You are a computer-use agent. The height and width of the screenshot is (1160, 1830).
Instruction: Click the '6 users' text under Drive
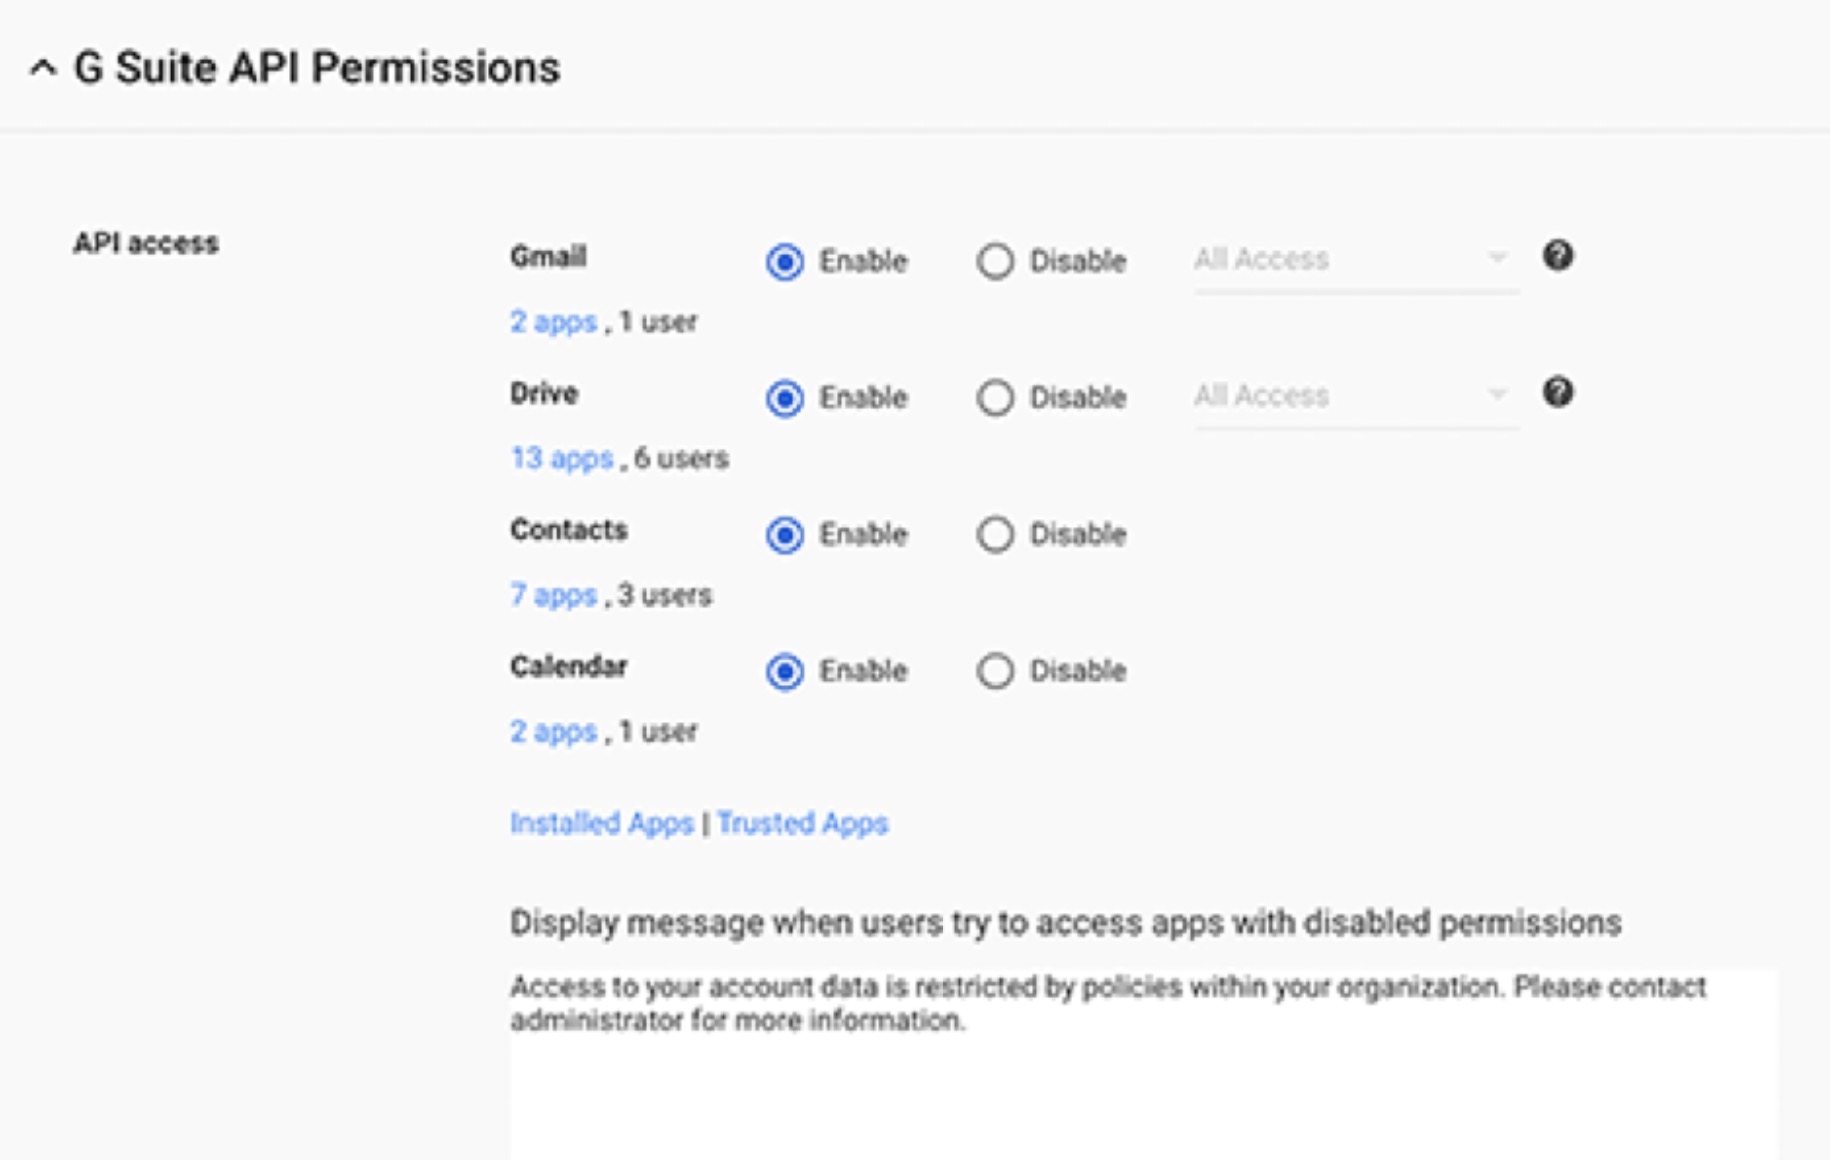tap(681, 458)
